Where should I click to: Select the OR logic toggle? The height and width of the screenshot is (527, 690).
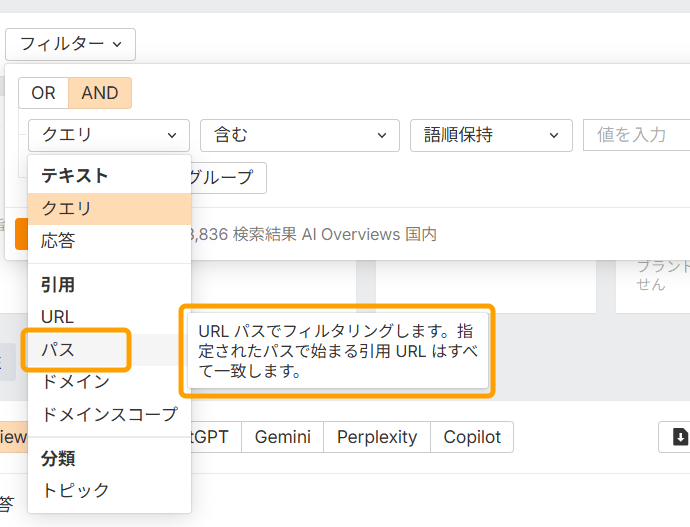[43, 93]
